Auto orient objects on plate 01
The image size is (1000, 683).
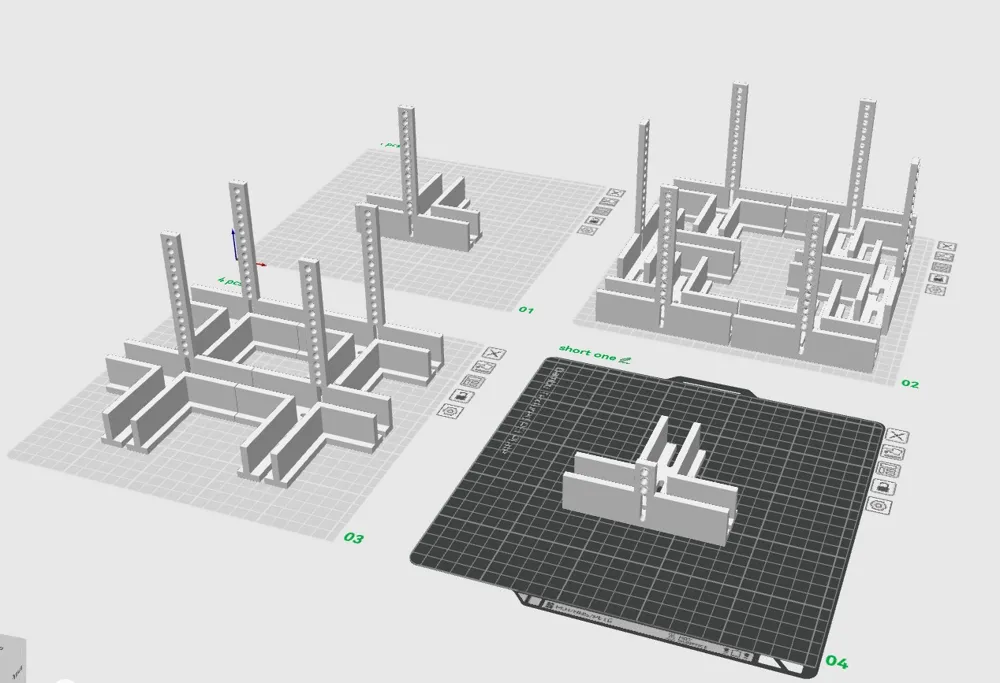608,202
